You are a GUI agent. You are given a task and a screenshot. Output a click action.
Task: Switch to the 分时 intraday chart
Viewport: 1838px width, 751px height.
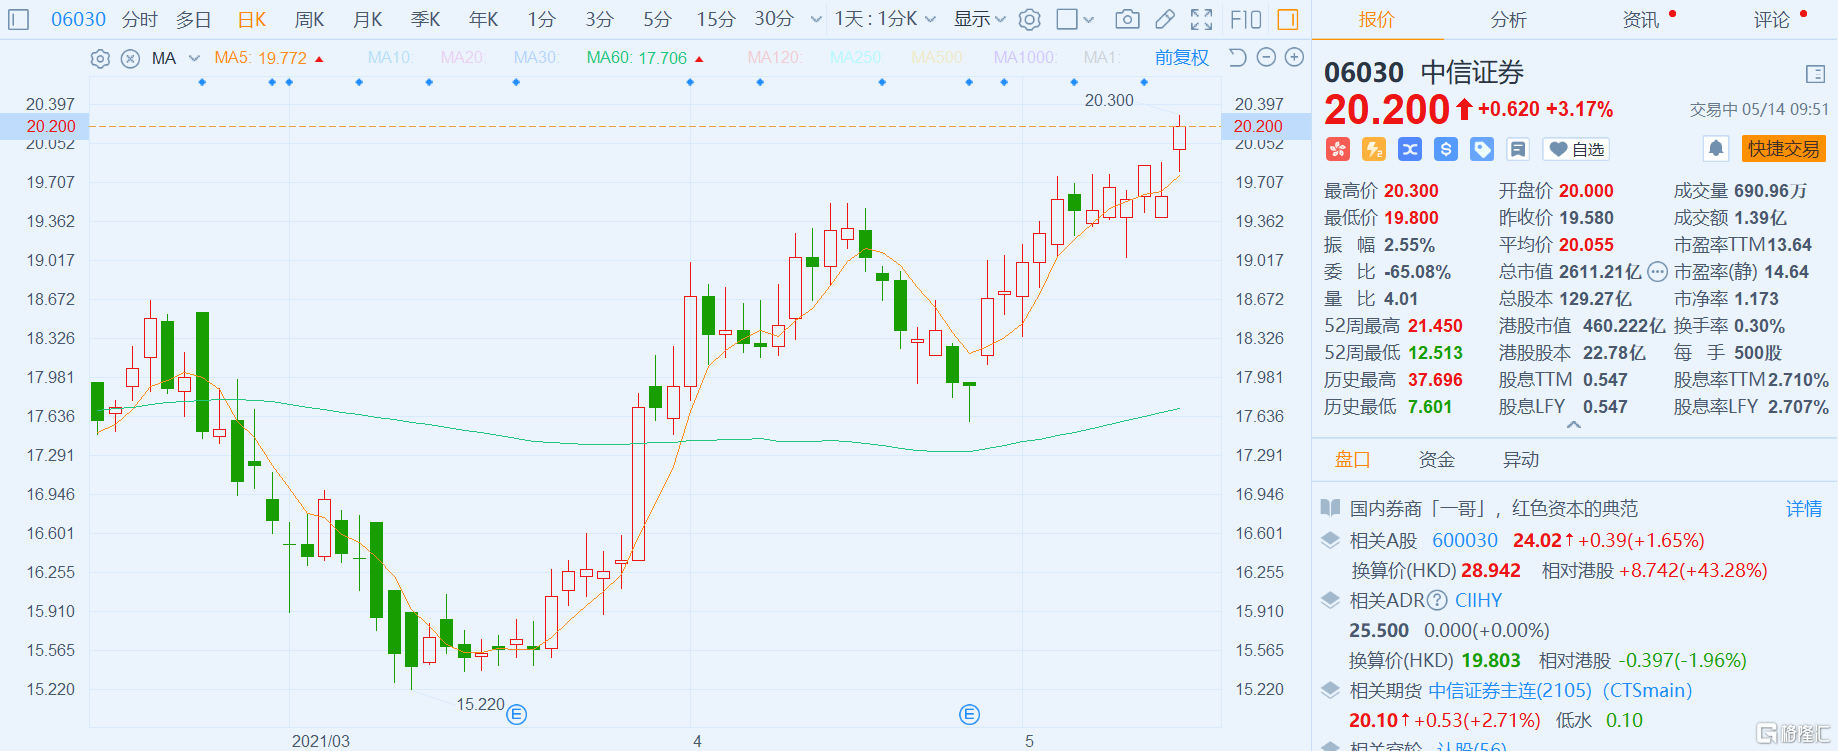pyautogui.click(x=140, y=19)
